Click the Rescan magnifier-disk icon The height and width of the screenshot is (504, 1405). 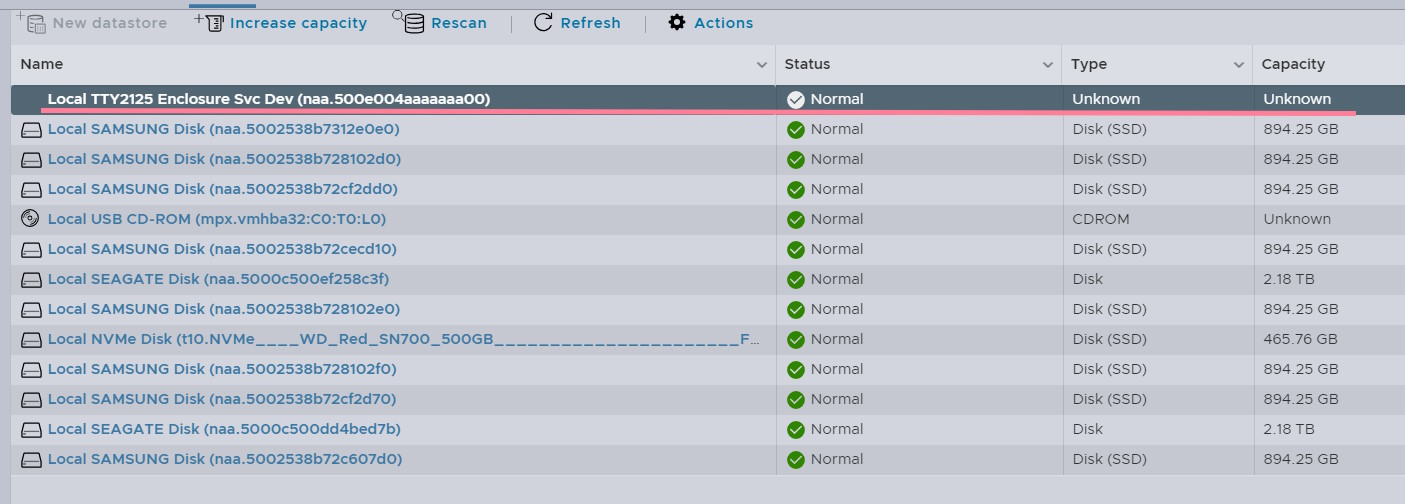click(x=413, y=22)
